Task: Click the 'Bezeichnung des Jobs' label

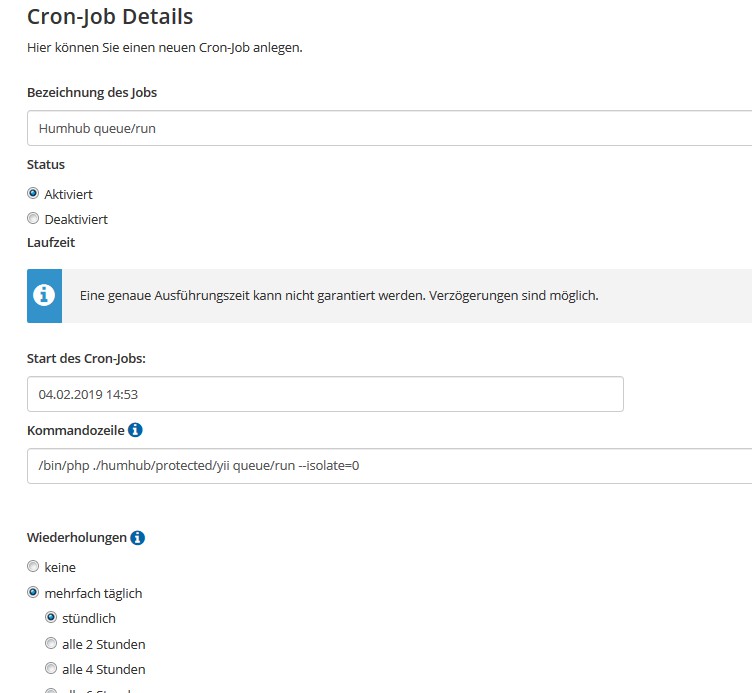Action: (92, 92)
